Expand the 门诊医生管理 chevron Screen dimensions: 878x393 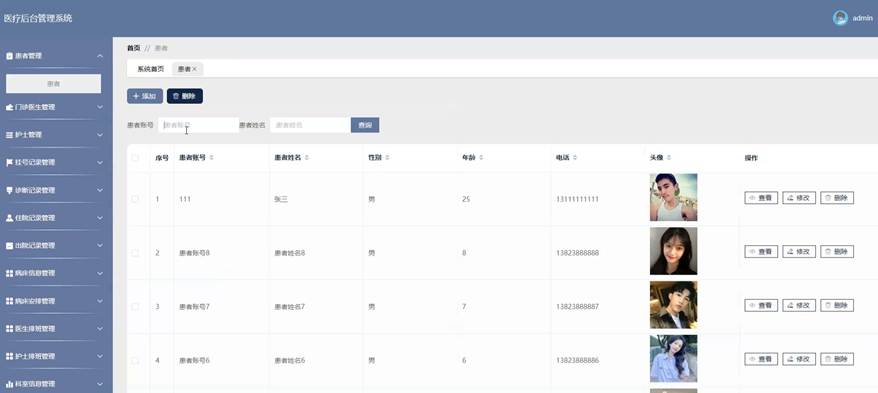tap(100, 107)
